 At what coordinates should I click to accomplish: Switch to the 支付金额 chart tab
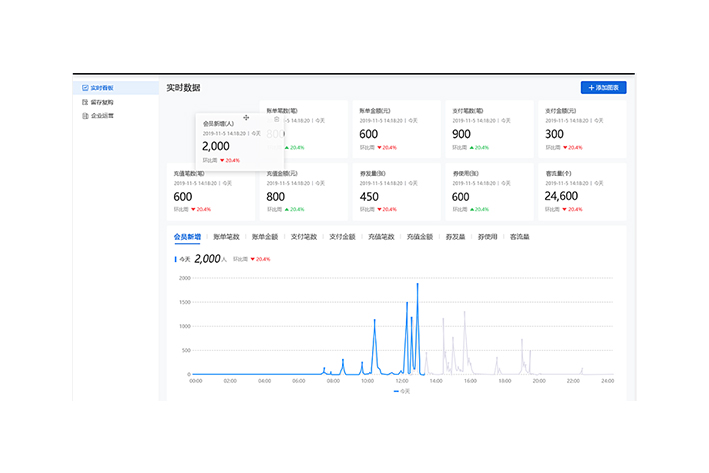[342, 237]
